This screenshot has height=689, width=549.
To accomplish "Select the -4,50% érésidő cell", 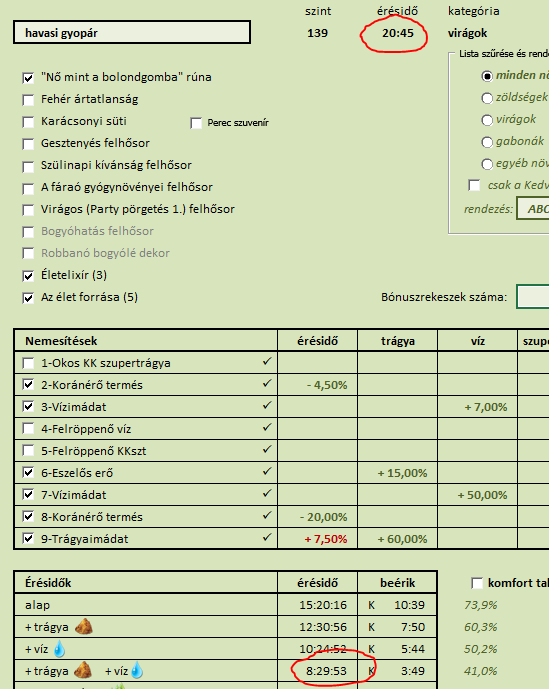I will pos(318,385).
